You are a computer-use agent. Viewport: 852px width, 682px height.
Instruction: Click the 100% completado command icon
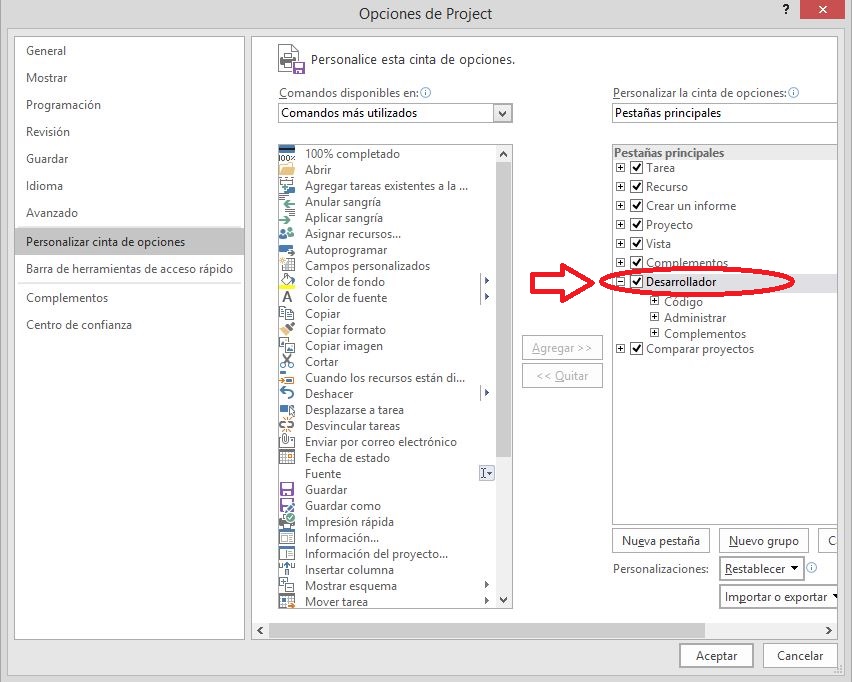(x=286, y=154)
